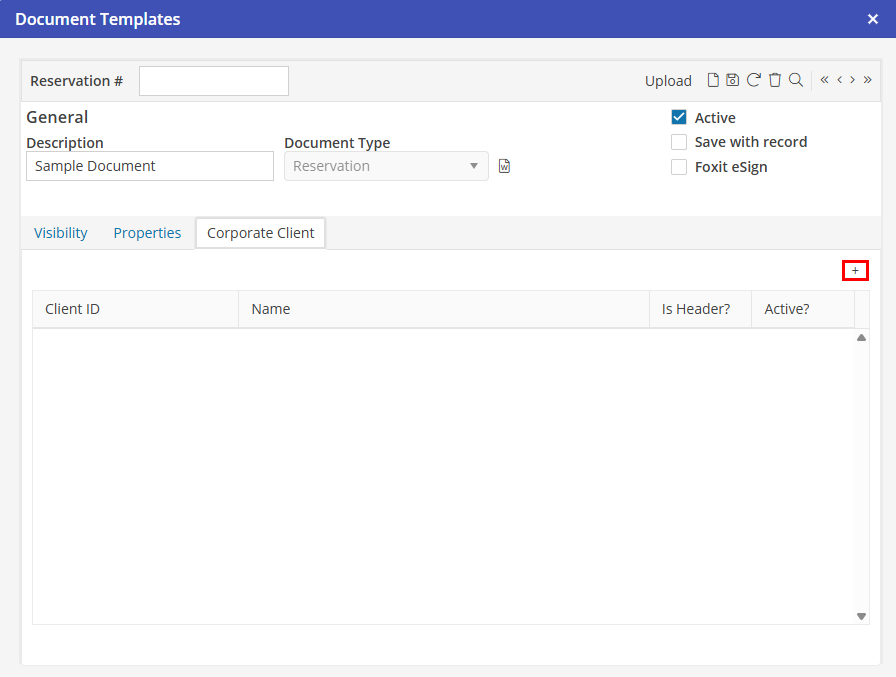This screenshot has width=896, height=677.
Task: Click the Upload button
Action: (668, 81)
